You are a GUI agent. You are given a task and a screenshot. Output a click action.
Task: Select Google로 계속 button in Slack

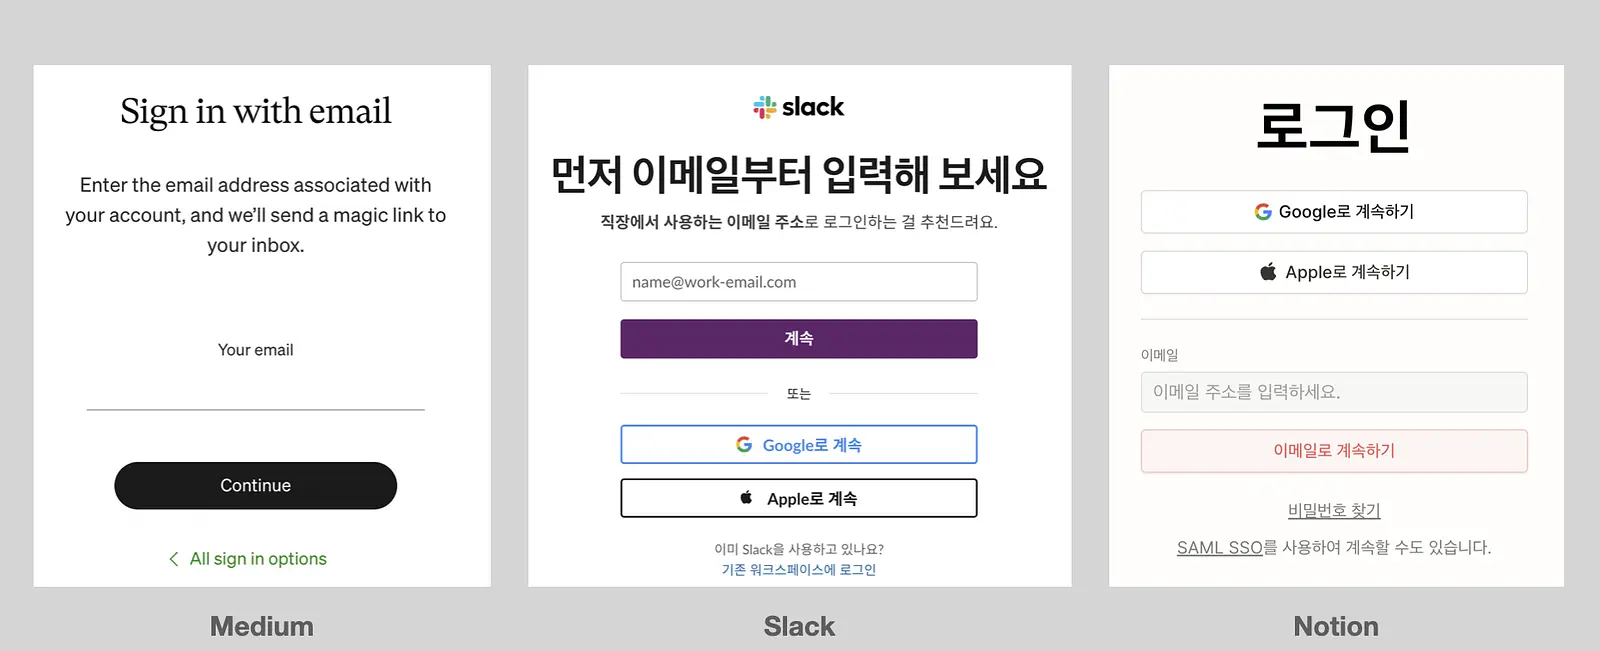798,444
